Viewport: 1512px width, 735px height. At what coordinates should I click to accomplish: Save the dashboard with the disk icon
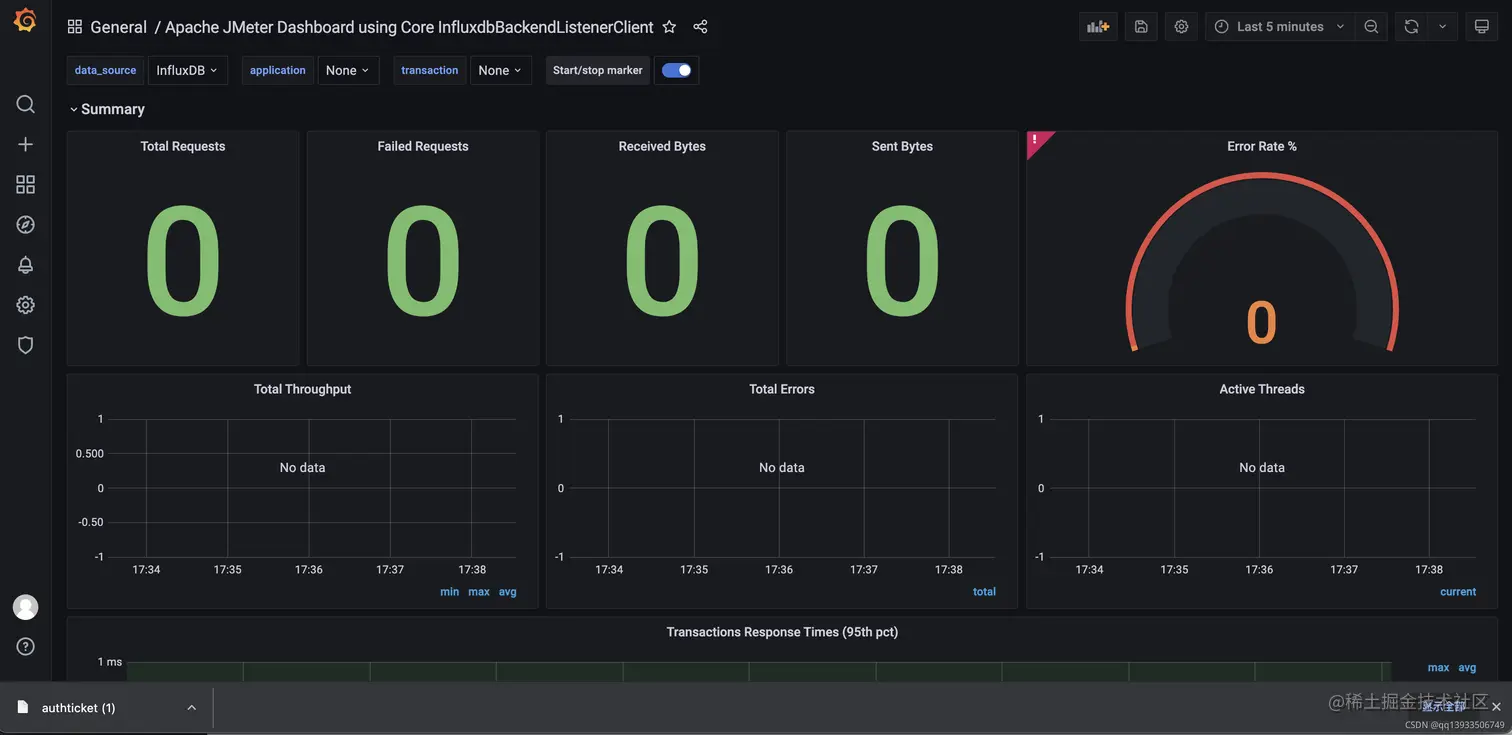pyautogui.click(x=1141, y=27)
